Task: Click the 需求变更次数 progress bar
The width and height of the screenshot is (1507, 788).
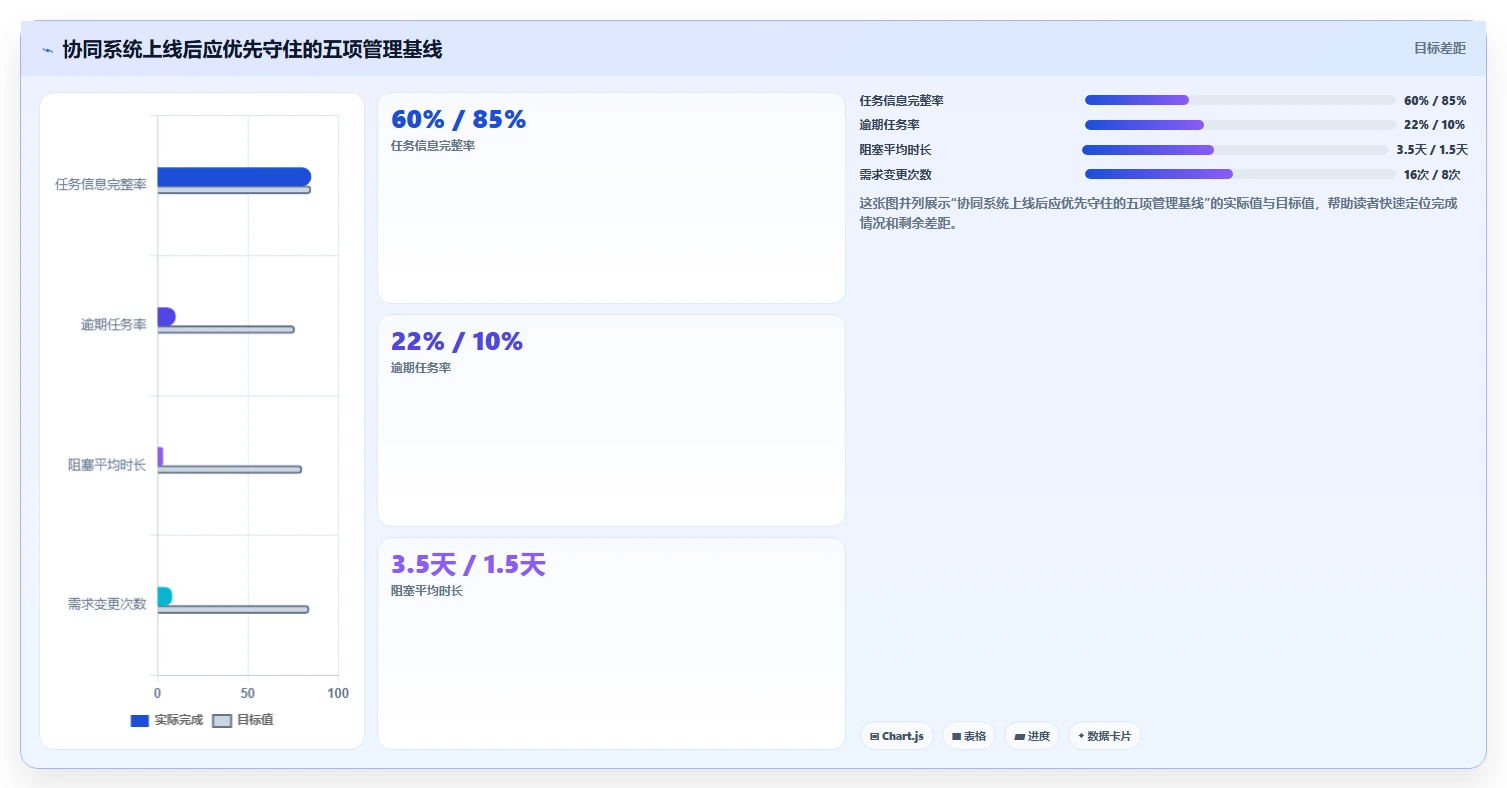Action: (x=1240, y=174)
